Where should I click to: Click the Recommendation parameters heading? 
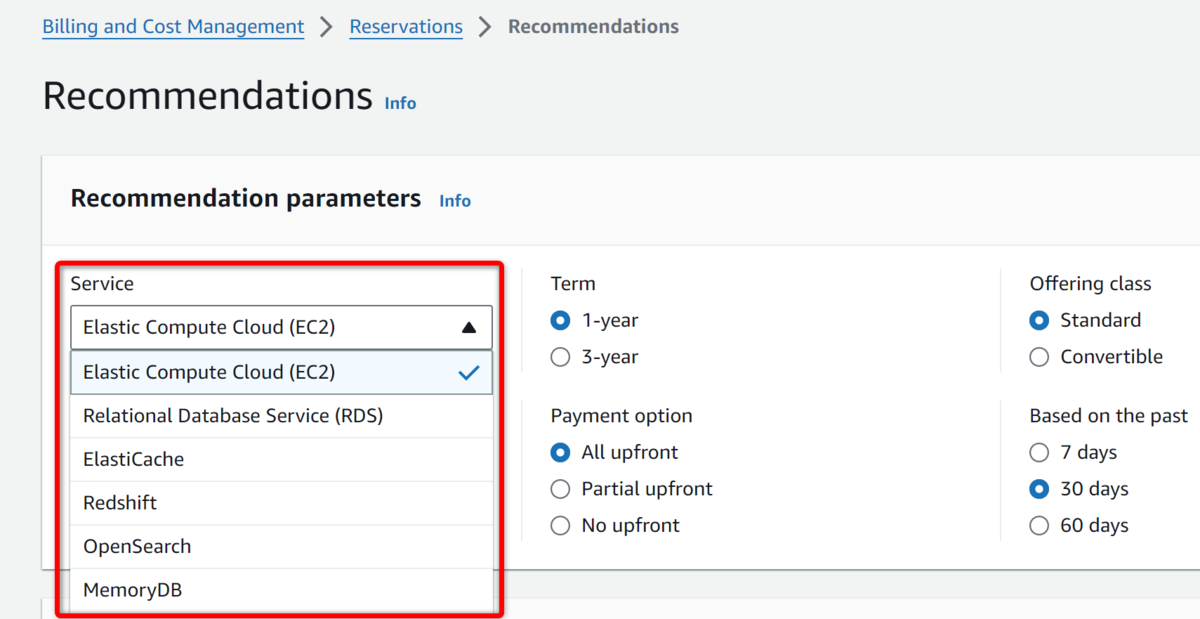pyautogui.click(x=245, y=198)
